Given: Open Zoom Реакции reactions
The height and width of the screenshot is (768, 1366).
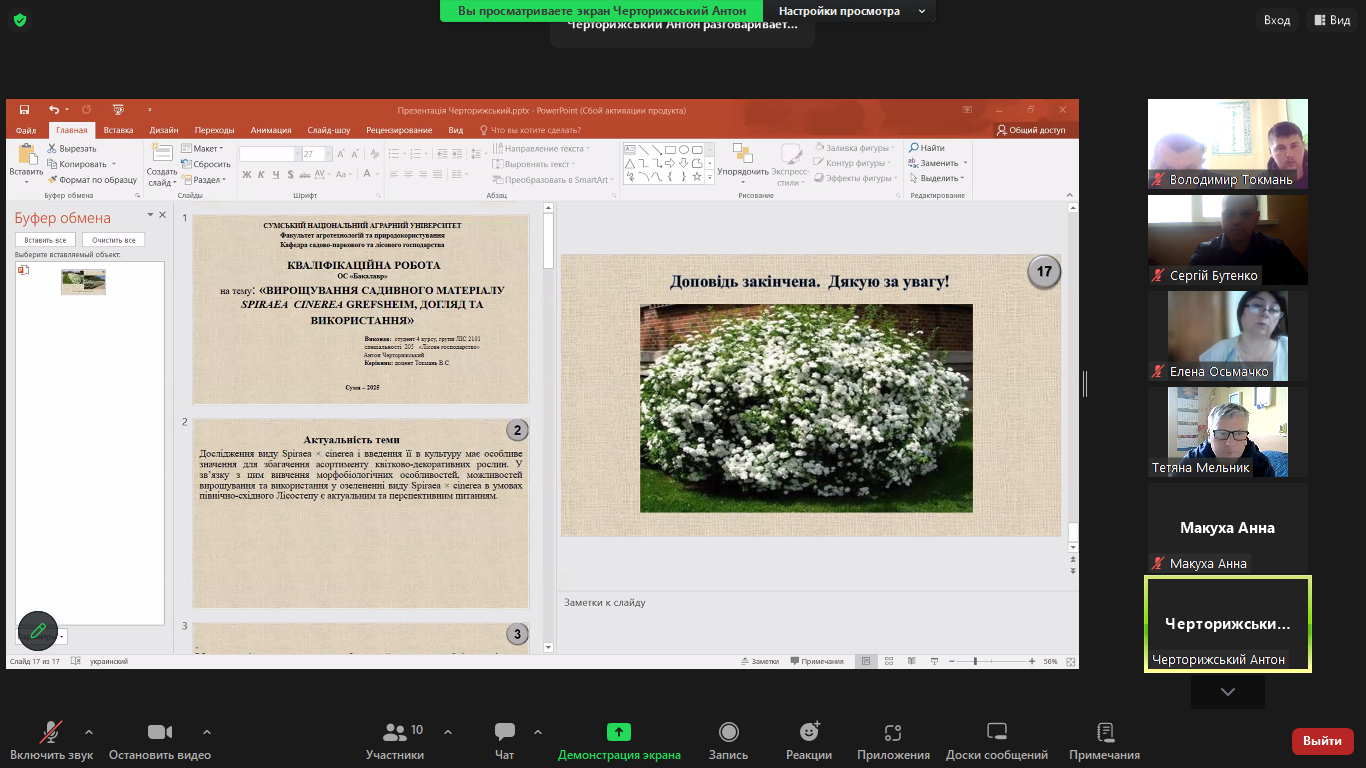Looking at the screenshot, I should (x=809, y=741).
